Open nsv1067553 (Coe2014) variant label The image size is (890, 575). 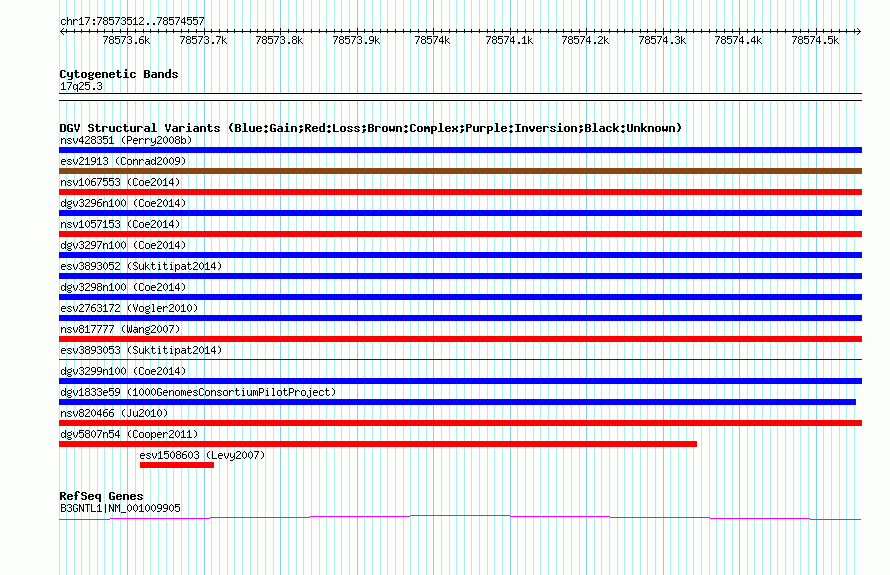coord(120,182)
